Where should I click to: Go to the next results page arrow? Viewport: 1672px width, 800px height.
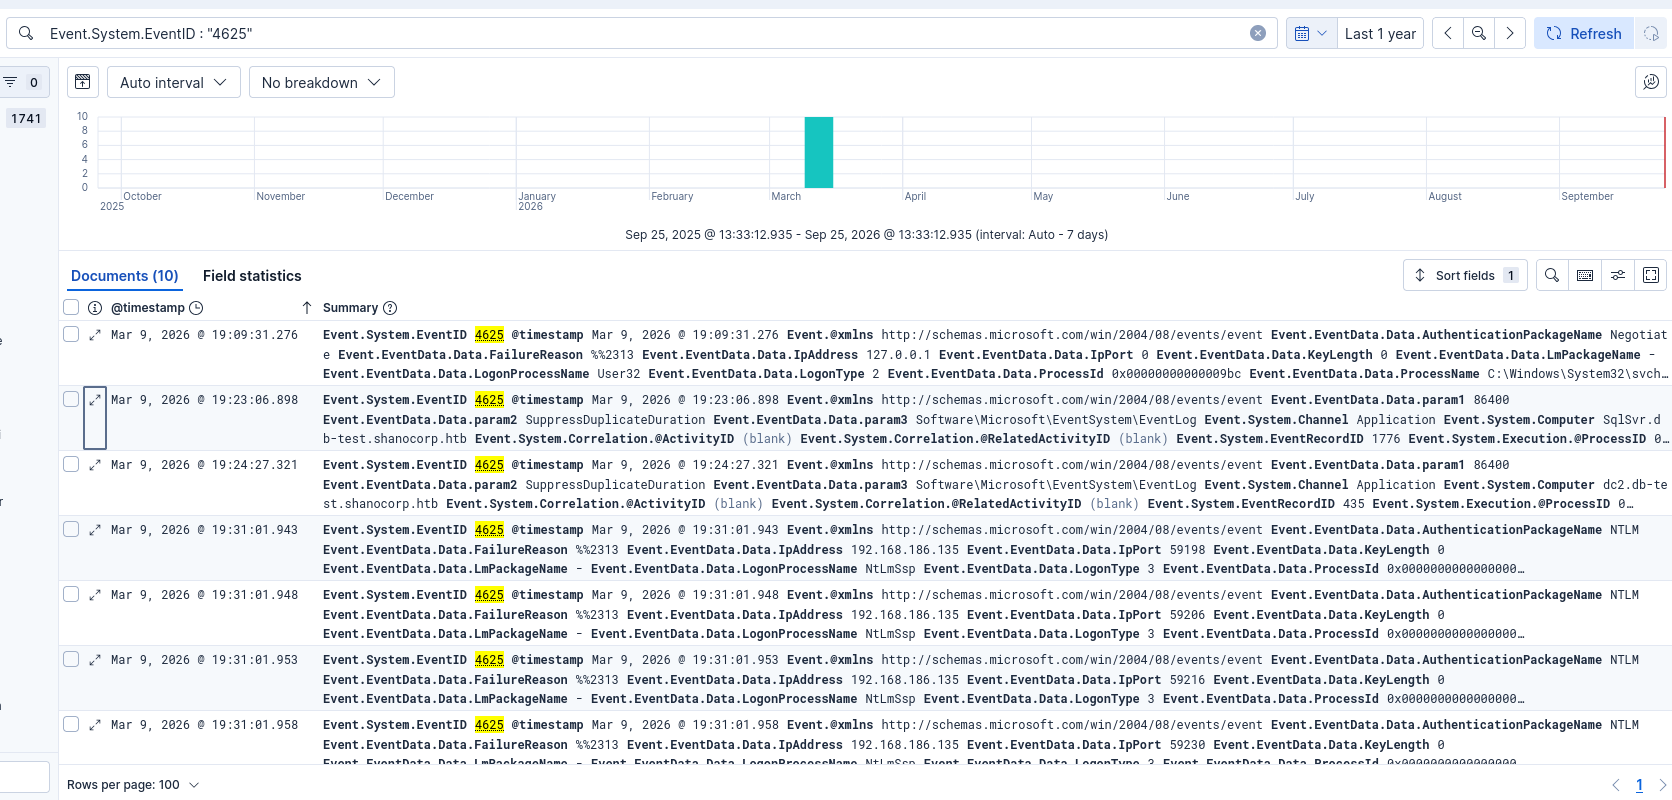point(1662,785)
